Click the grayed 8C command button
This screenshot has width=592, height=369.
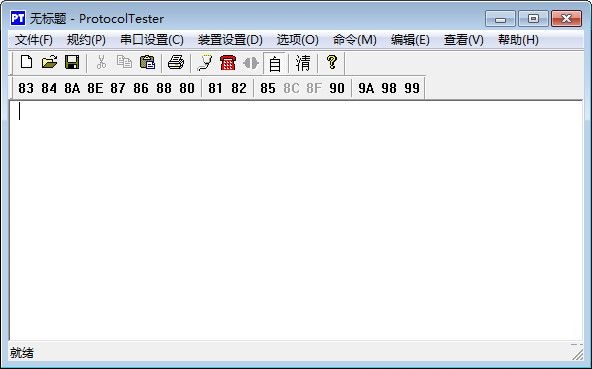pos(291,88)
